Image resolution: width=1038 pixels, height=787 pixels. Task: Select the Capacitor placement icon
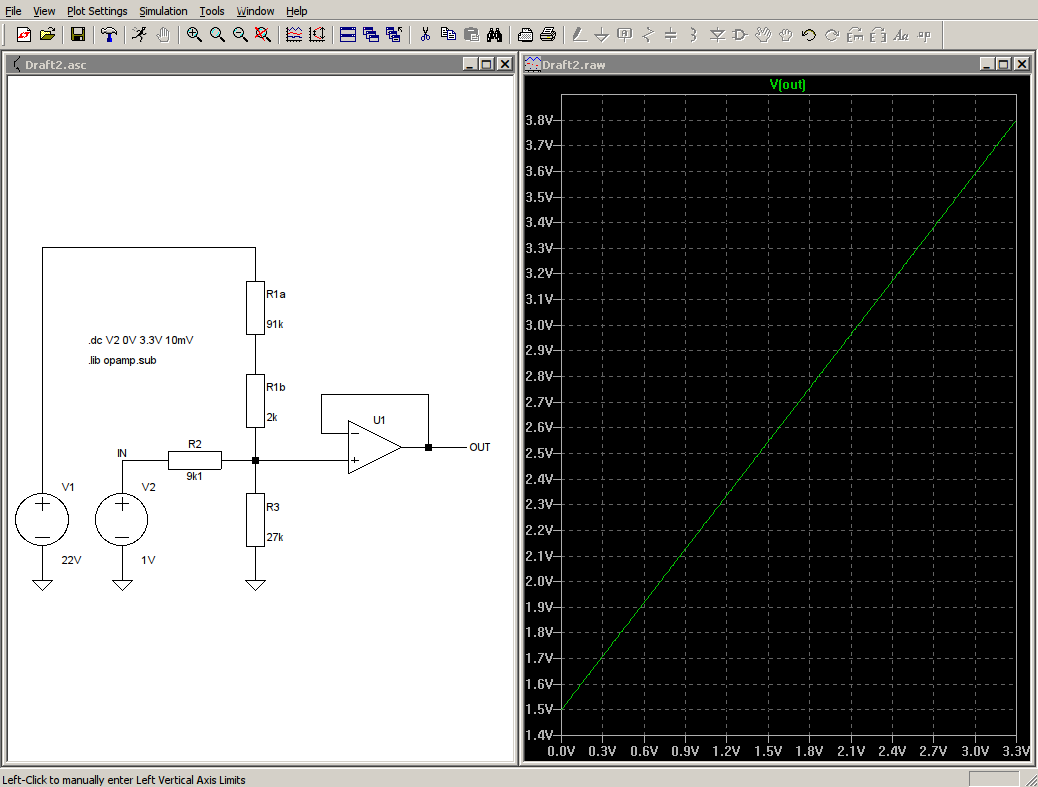pyautogui.click(x=671, y=34)
